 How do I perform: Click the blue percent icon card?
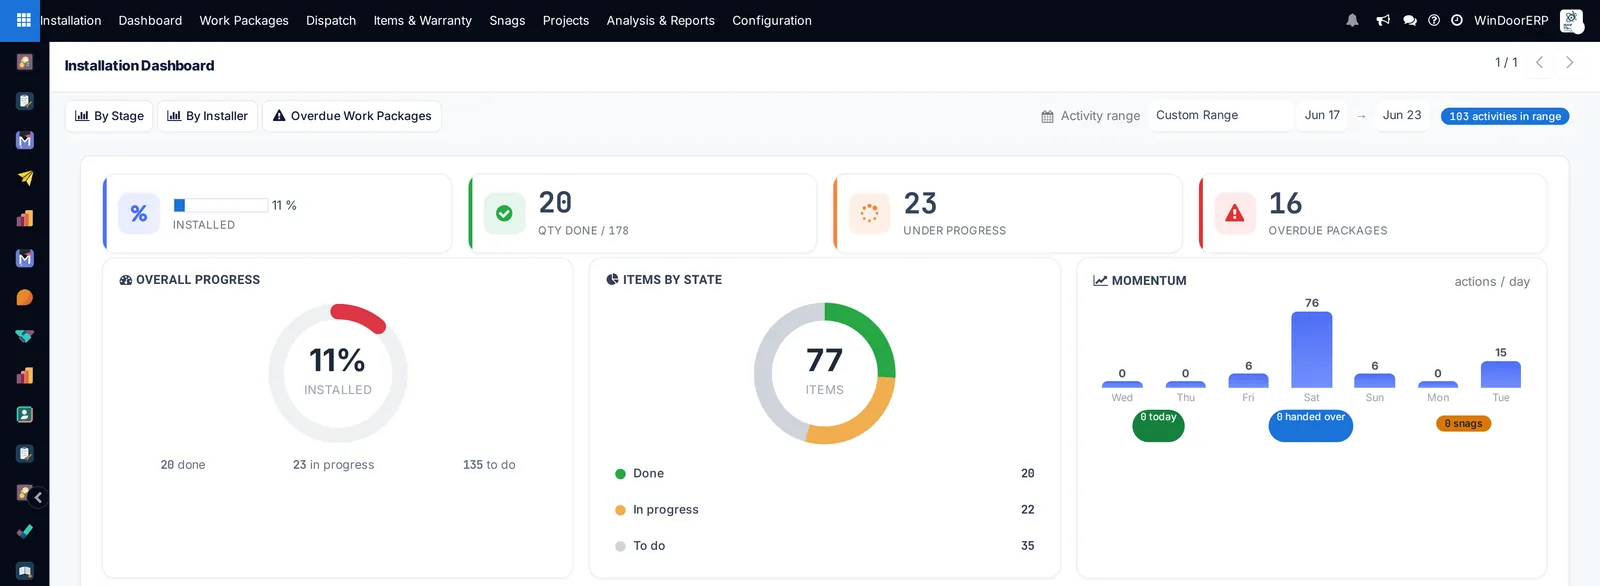click(139, 214)
